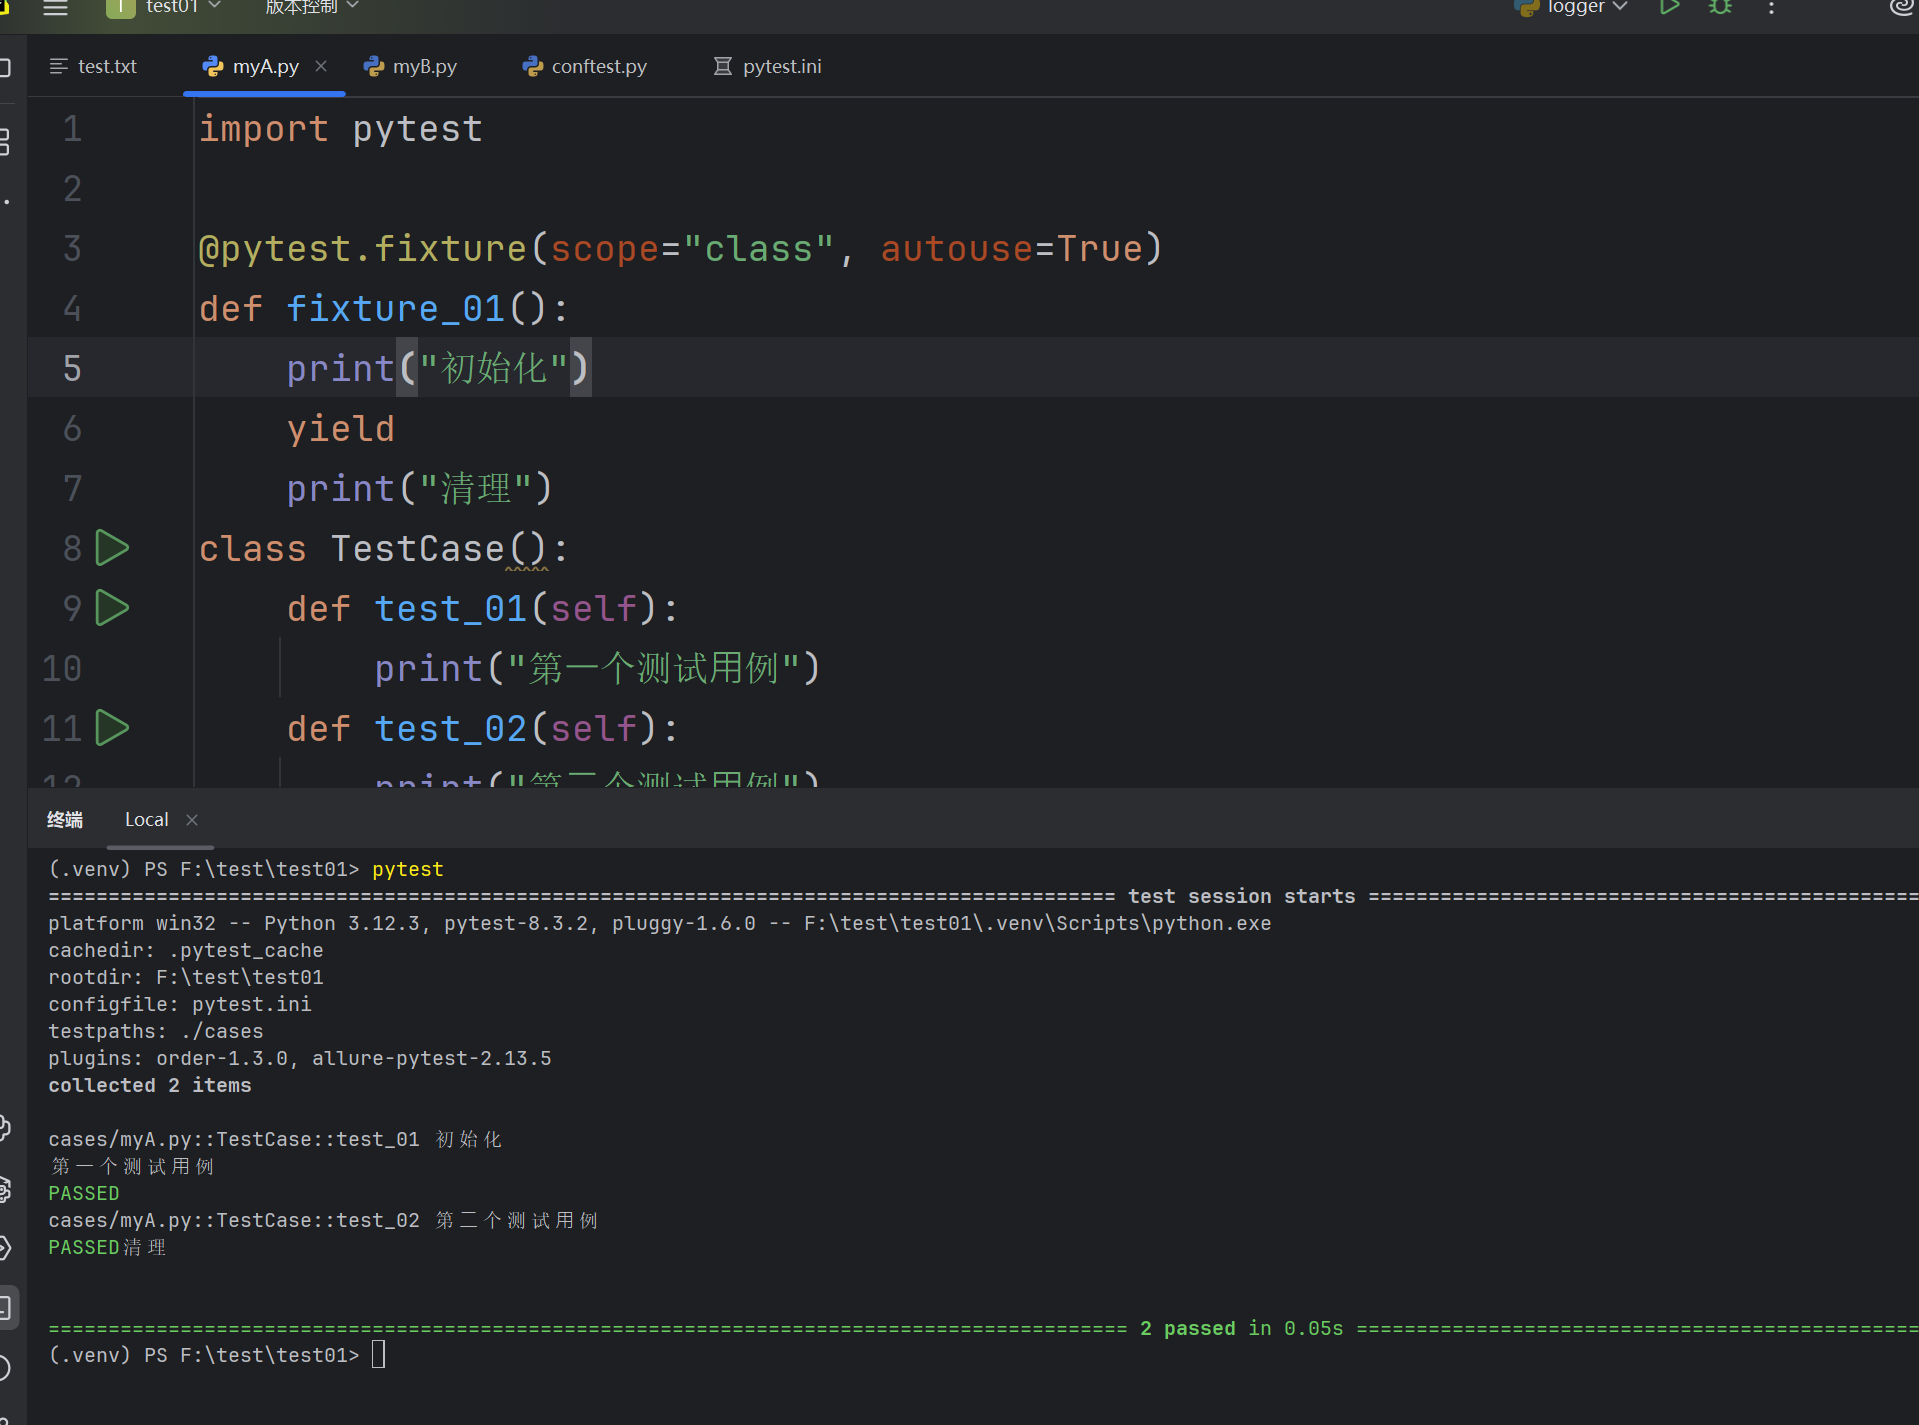
Task: Start debugging with the bug icon
Action: coord(1720,8)
